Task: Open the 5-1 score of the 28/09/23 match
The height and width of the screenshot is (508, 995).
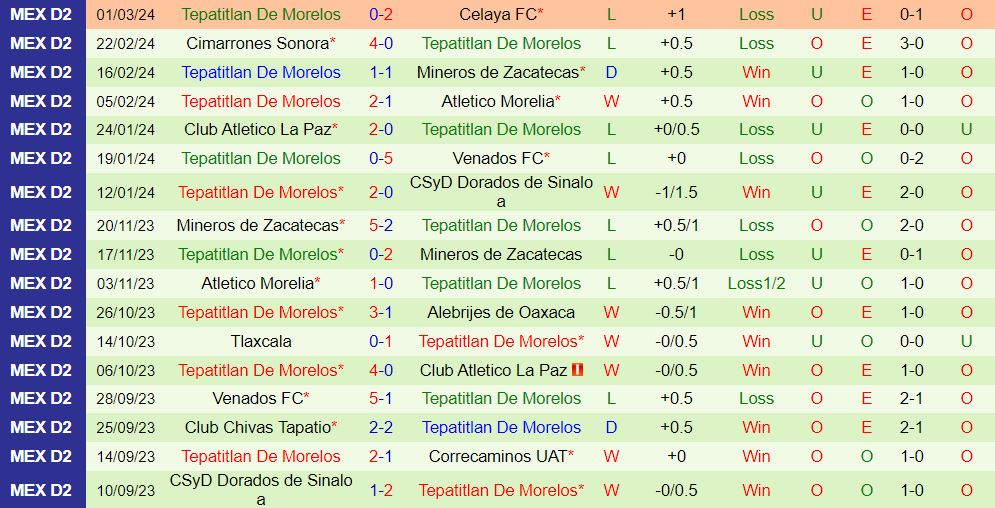Action: click(x=381, y=398)
